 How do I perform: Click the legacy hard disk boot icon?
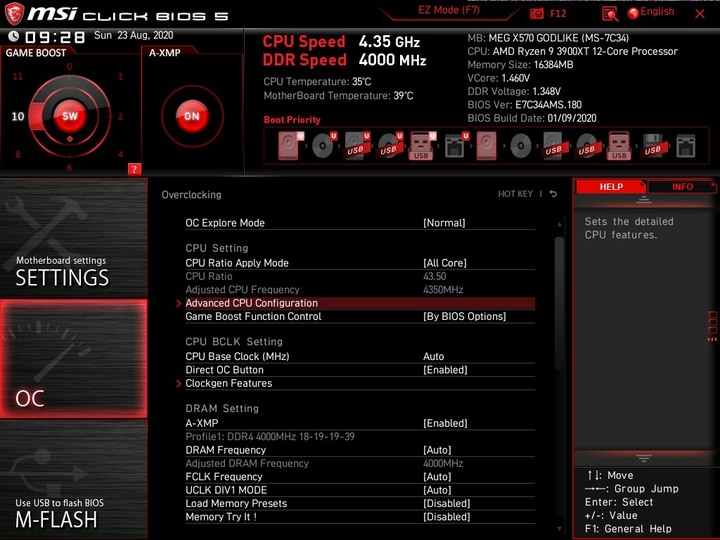click(x=486, y=146)
